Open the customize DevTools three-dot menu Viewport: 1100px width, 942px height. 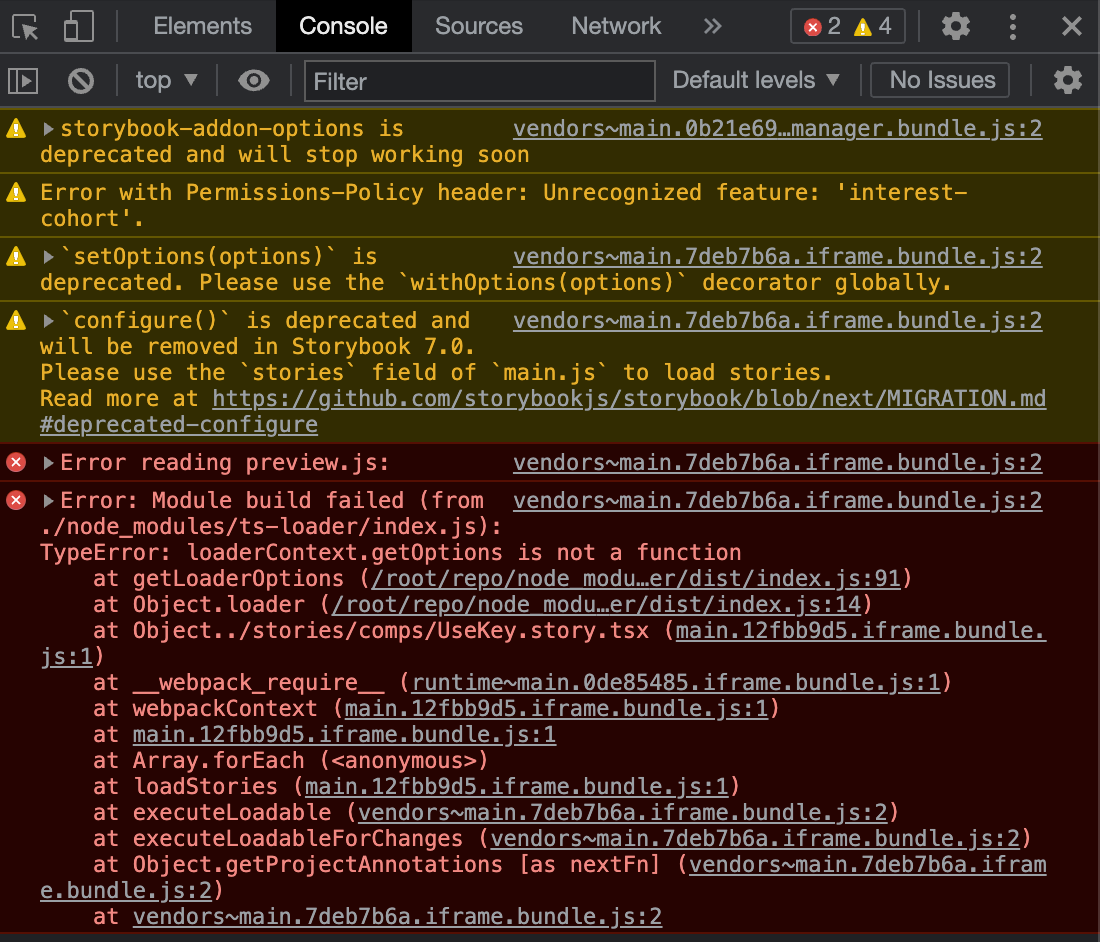(1013, 26)
